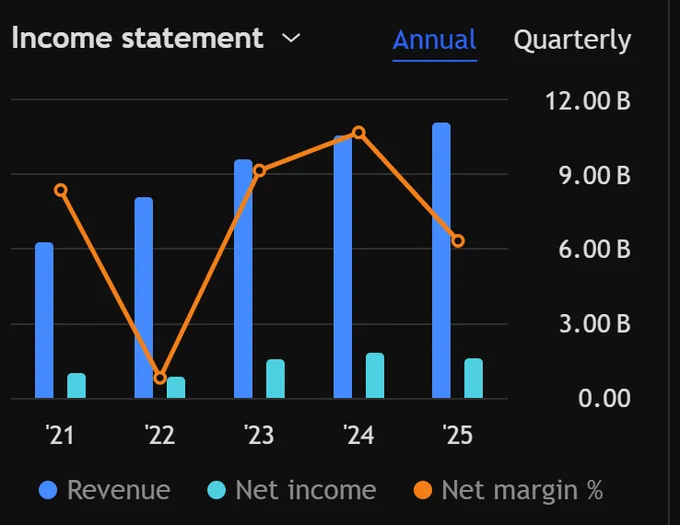Click the '22 net margin data point
This screenshot has width=680, height=525.
click(x=160, y=378)
